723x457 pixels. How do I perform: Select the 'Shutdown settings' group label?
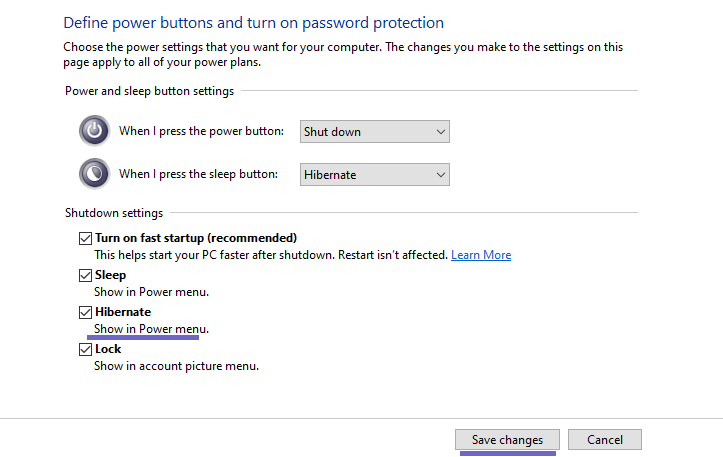coord(113,213)
